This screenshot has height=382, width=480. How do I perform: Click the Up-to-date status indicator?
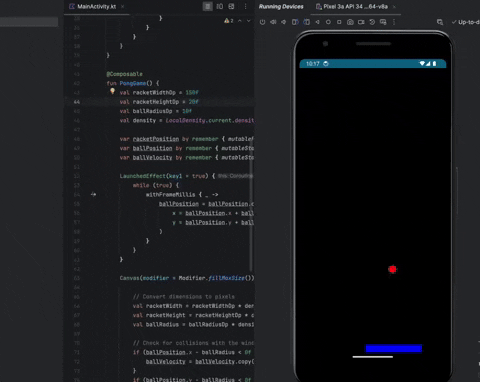(x=466, y=22)
